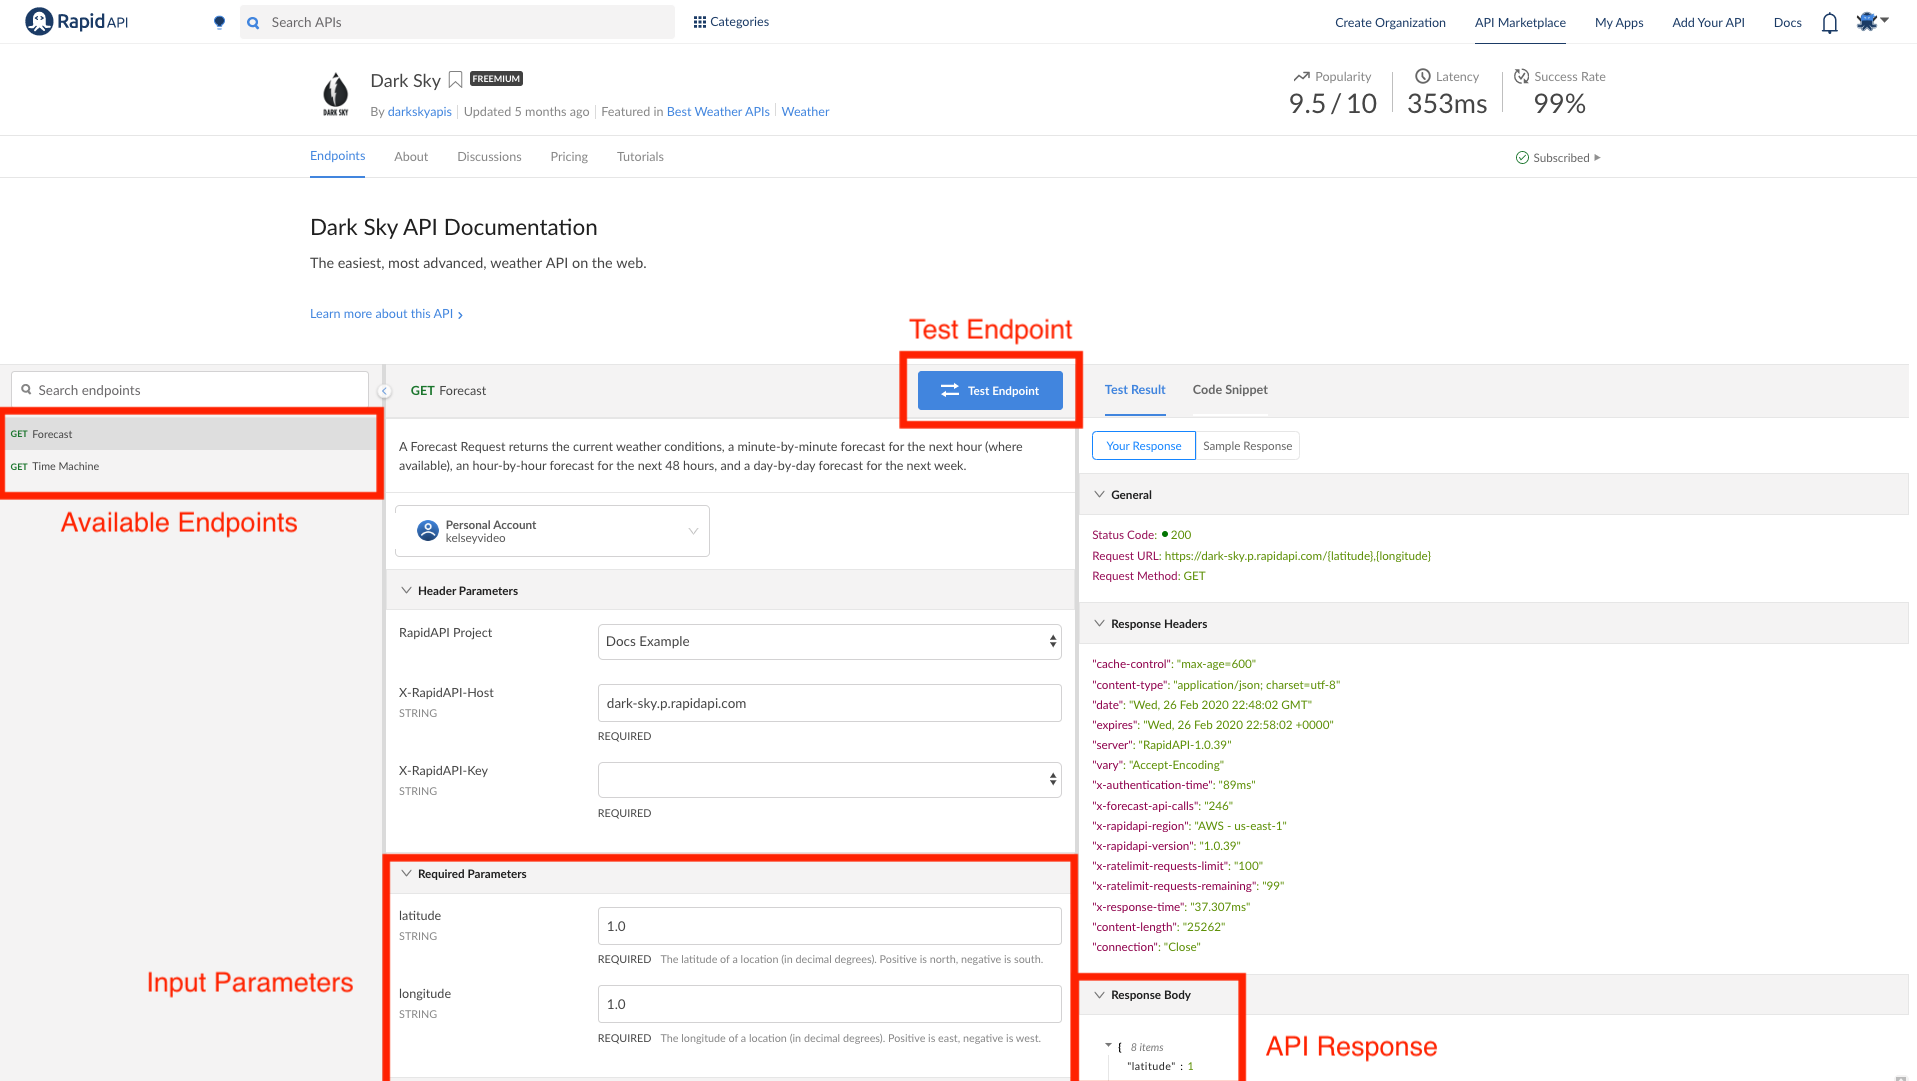Collapse the Response Headers section
The image size is (1917, 1081).
tap(1100, 624)
